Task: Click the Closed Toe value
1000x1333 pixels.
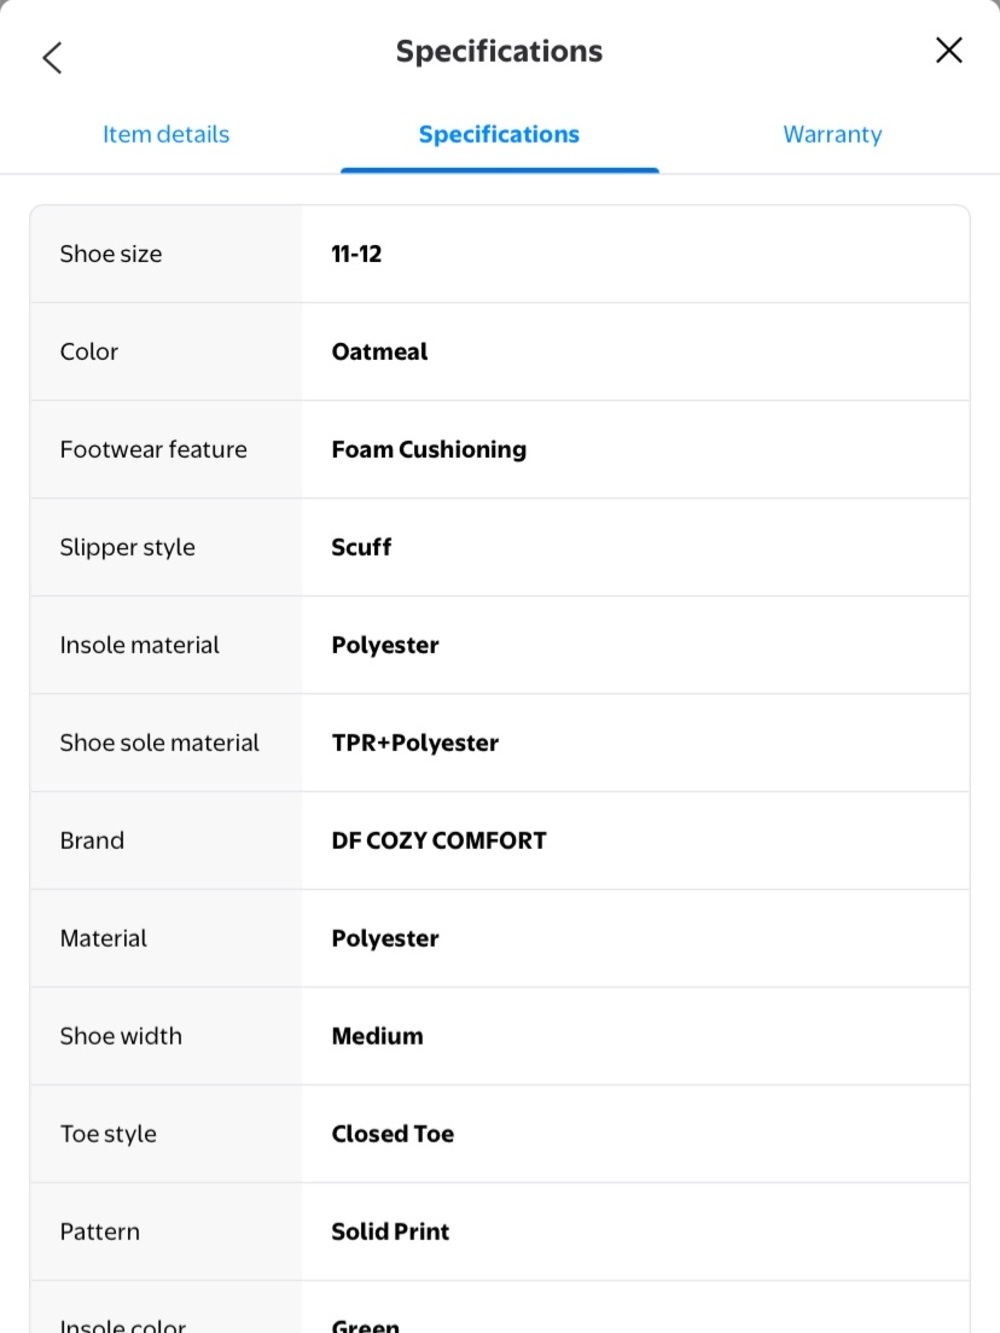Action: tap(393, 1134)
